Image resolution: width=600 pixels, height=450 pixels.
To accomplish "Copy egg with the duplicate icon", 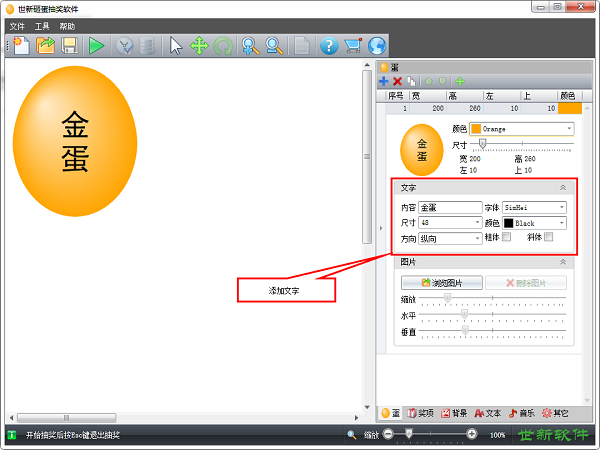I will point(411,81).
